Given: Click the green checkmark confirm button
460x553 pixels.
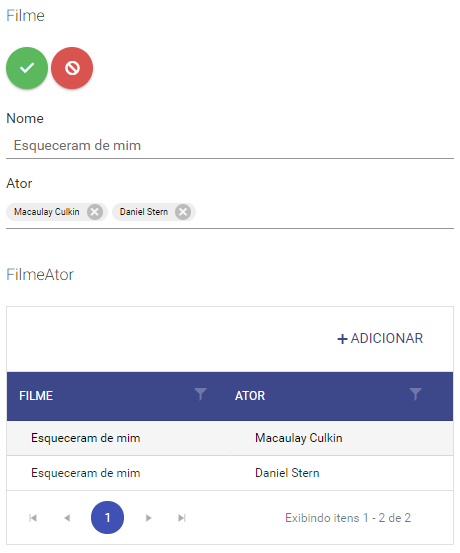Looking at the screenshot, I should coord(27,68).
